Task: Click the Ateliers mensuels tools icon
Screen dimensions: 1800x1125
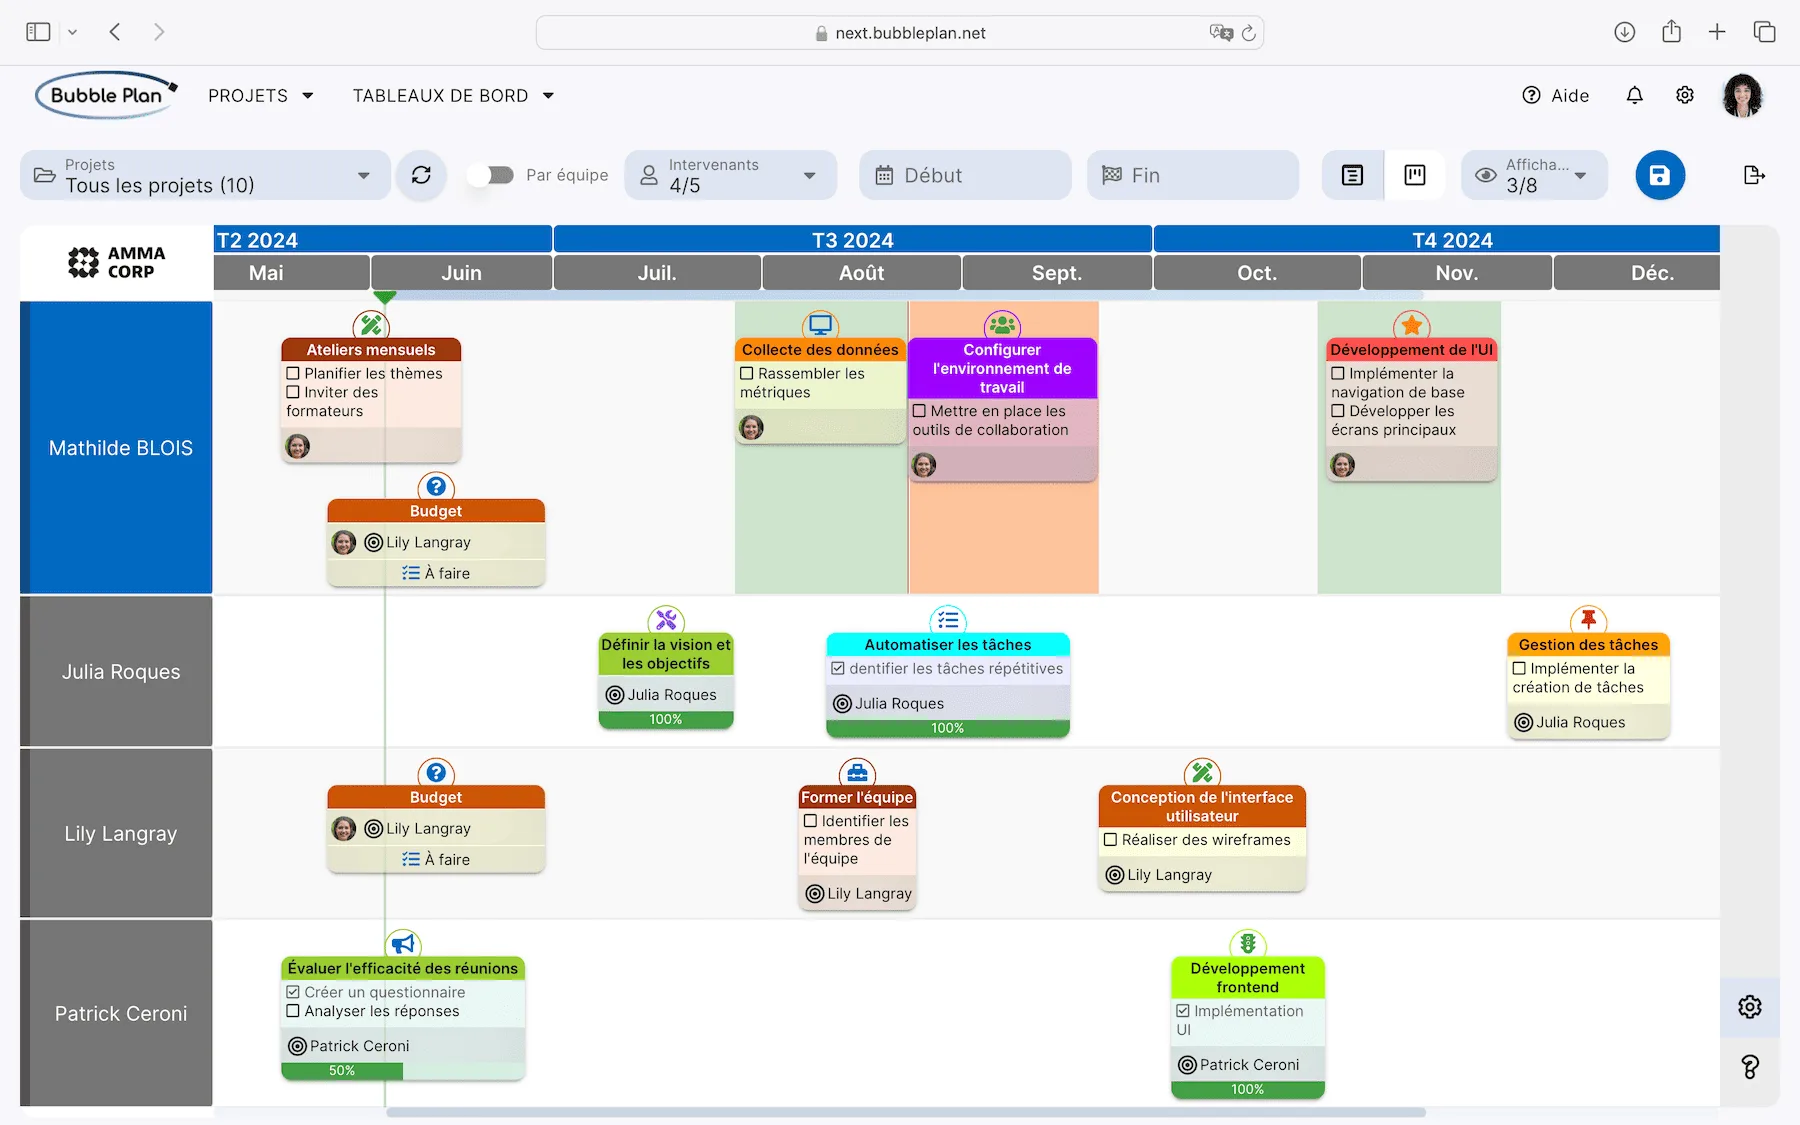Action: tap(371, 325)
